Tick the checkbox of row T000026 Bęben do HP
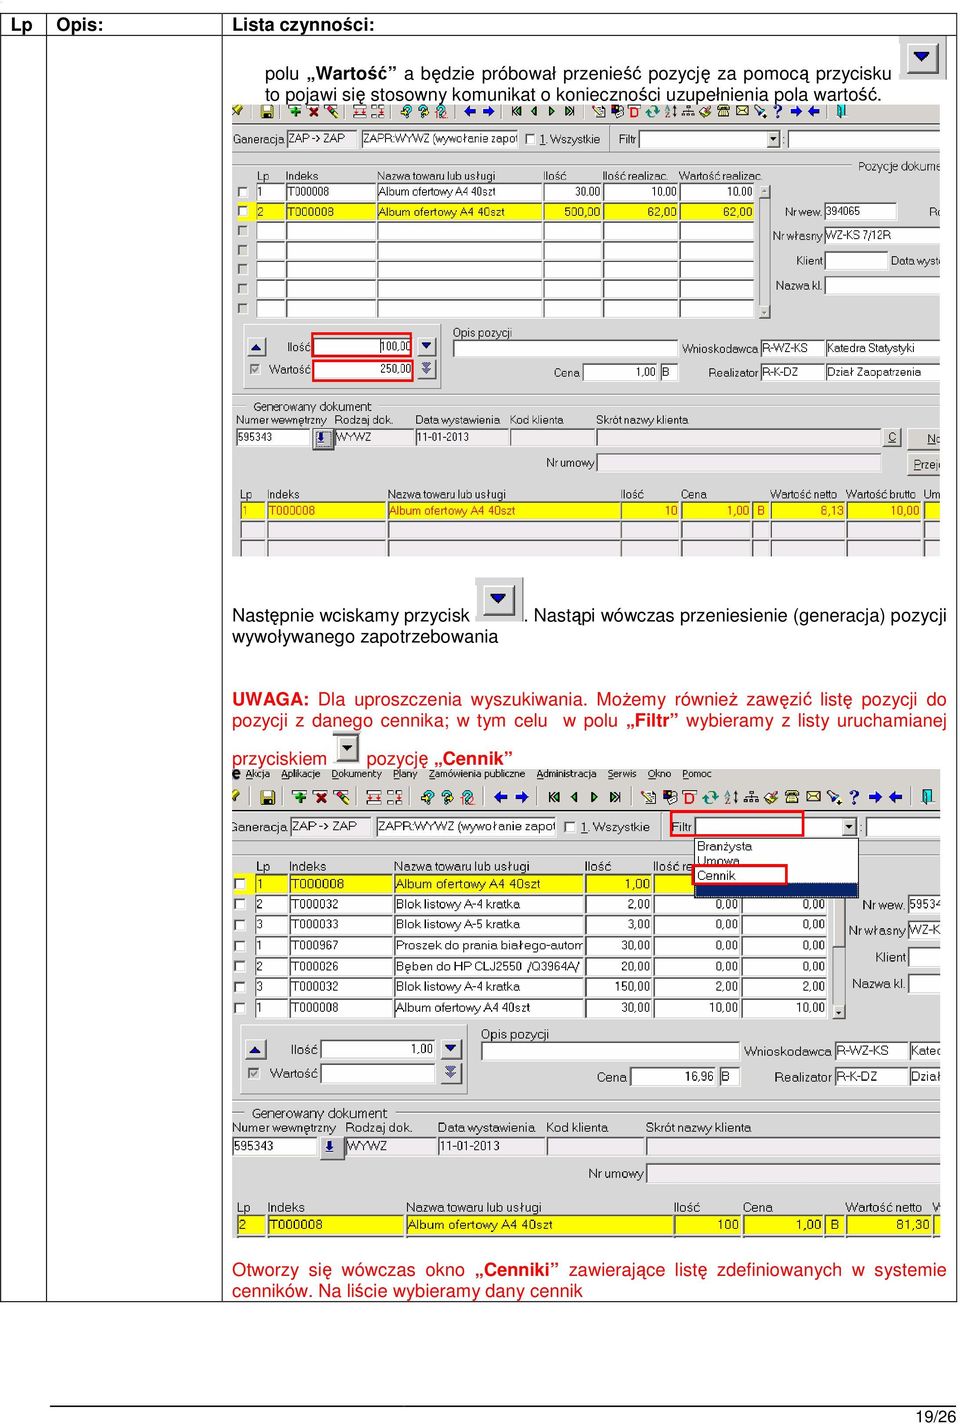 (240, 967)
